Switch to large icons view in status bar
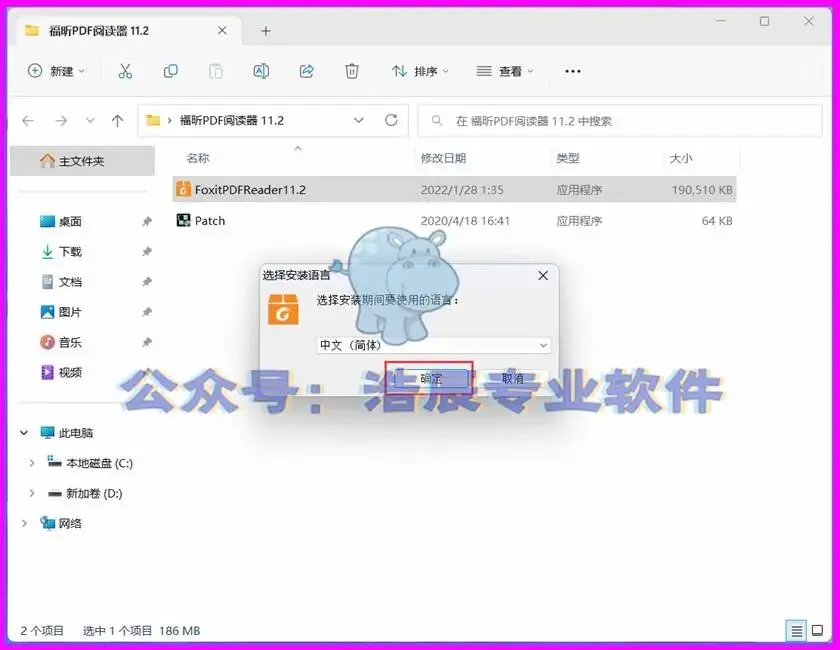Image resolution: width=840 pixels, height=650 pixels. (818, 630)
